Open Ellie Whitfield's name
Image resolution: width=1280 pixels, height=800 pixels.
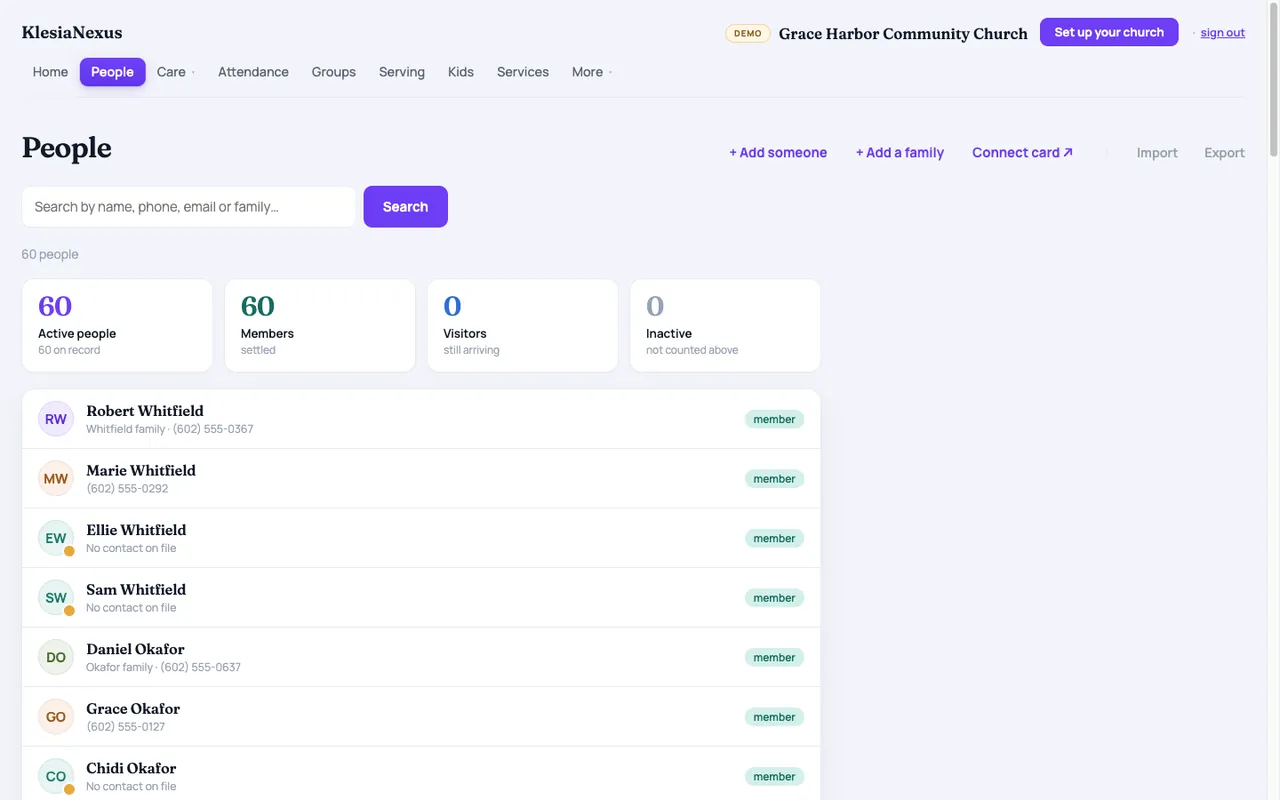(136, 530)
